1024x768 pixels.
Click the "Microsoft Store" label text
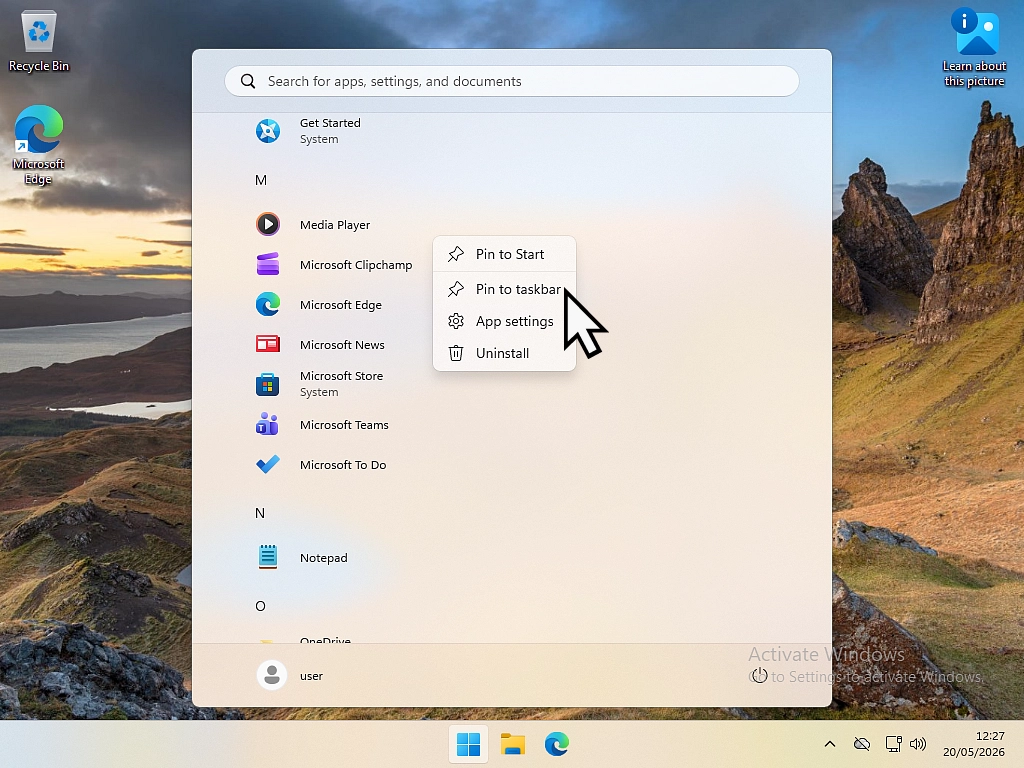click(342, 376)
